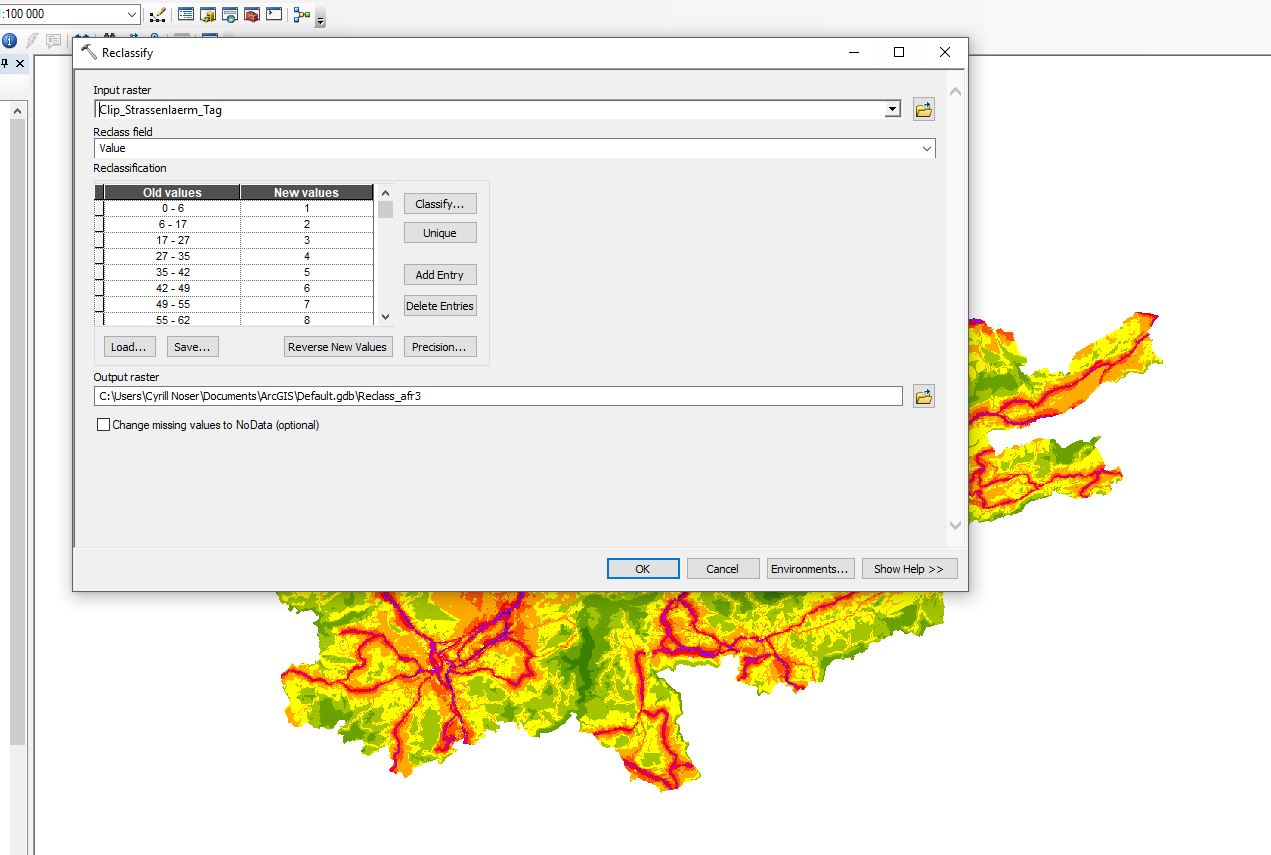The width and height of the screenshot is (1271, 855).
Task: Enable Change missing values to NoData
Action: click(x=103, y=425)
